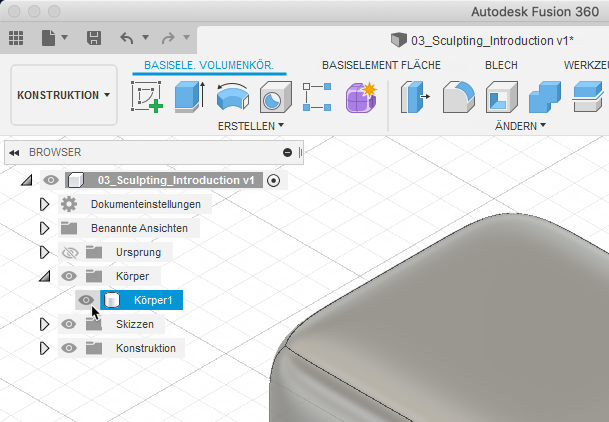Select the Extrude tool icon

click(x=190, y=97)
